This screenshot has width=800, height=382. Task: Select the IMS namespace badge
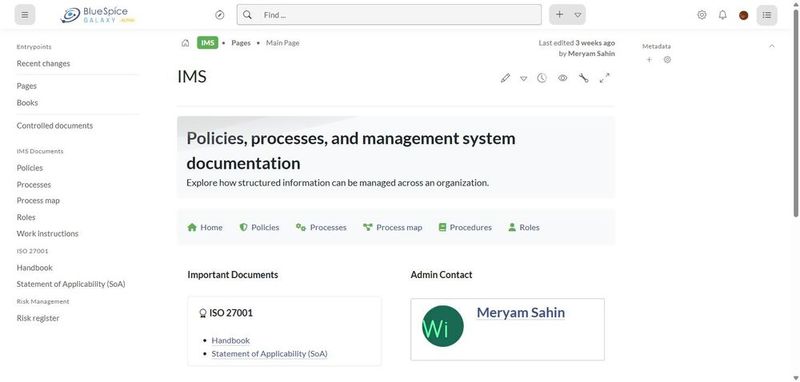(x=208, y=43)
